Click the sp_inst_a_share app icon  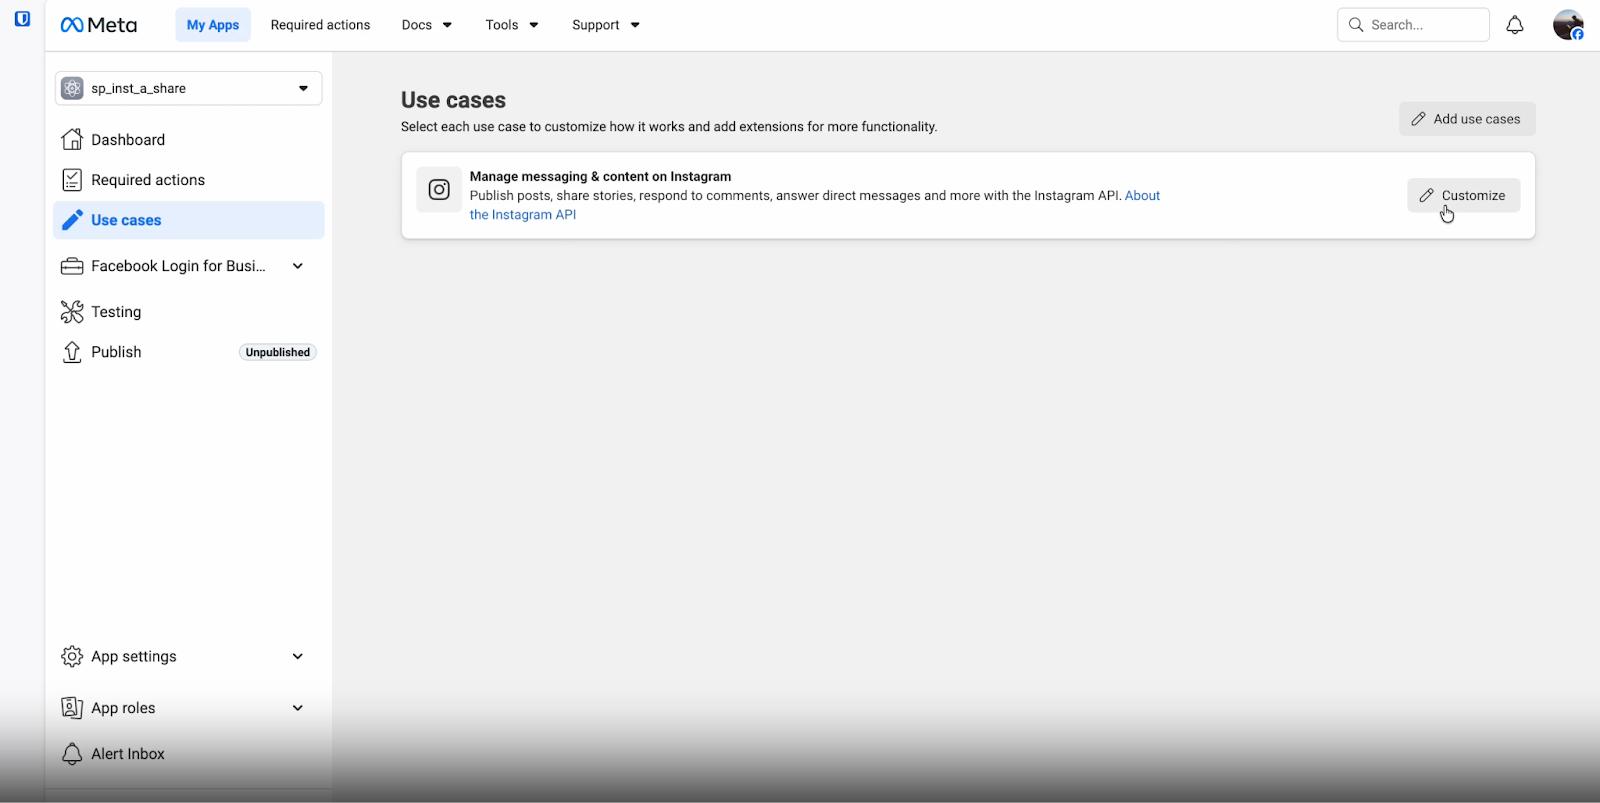tap(72, 88)
